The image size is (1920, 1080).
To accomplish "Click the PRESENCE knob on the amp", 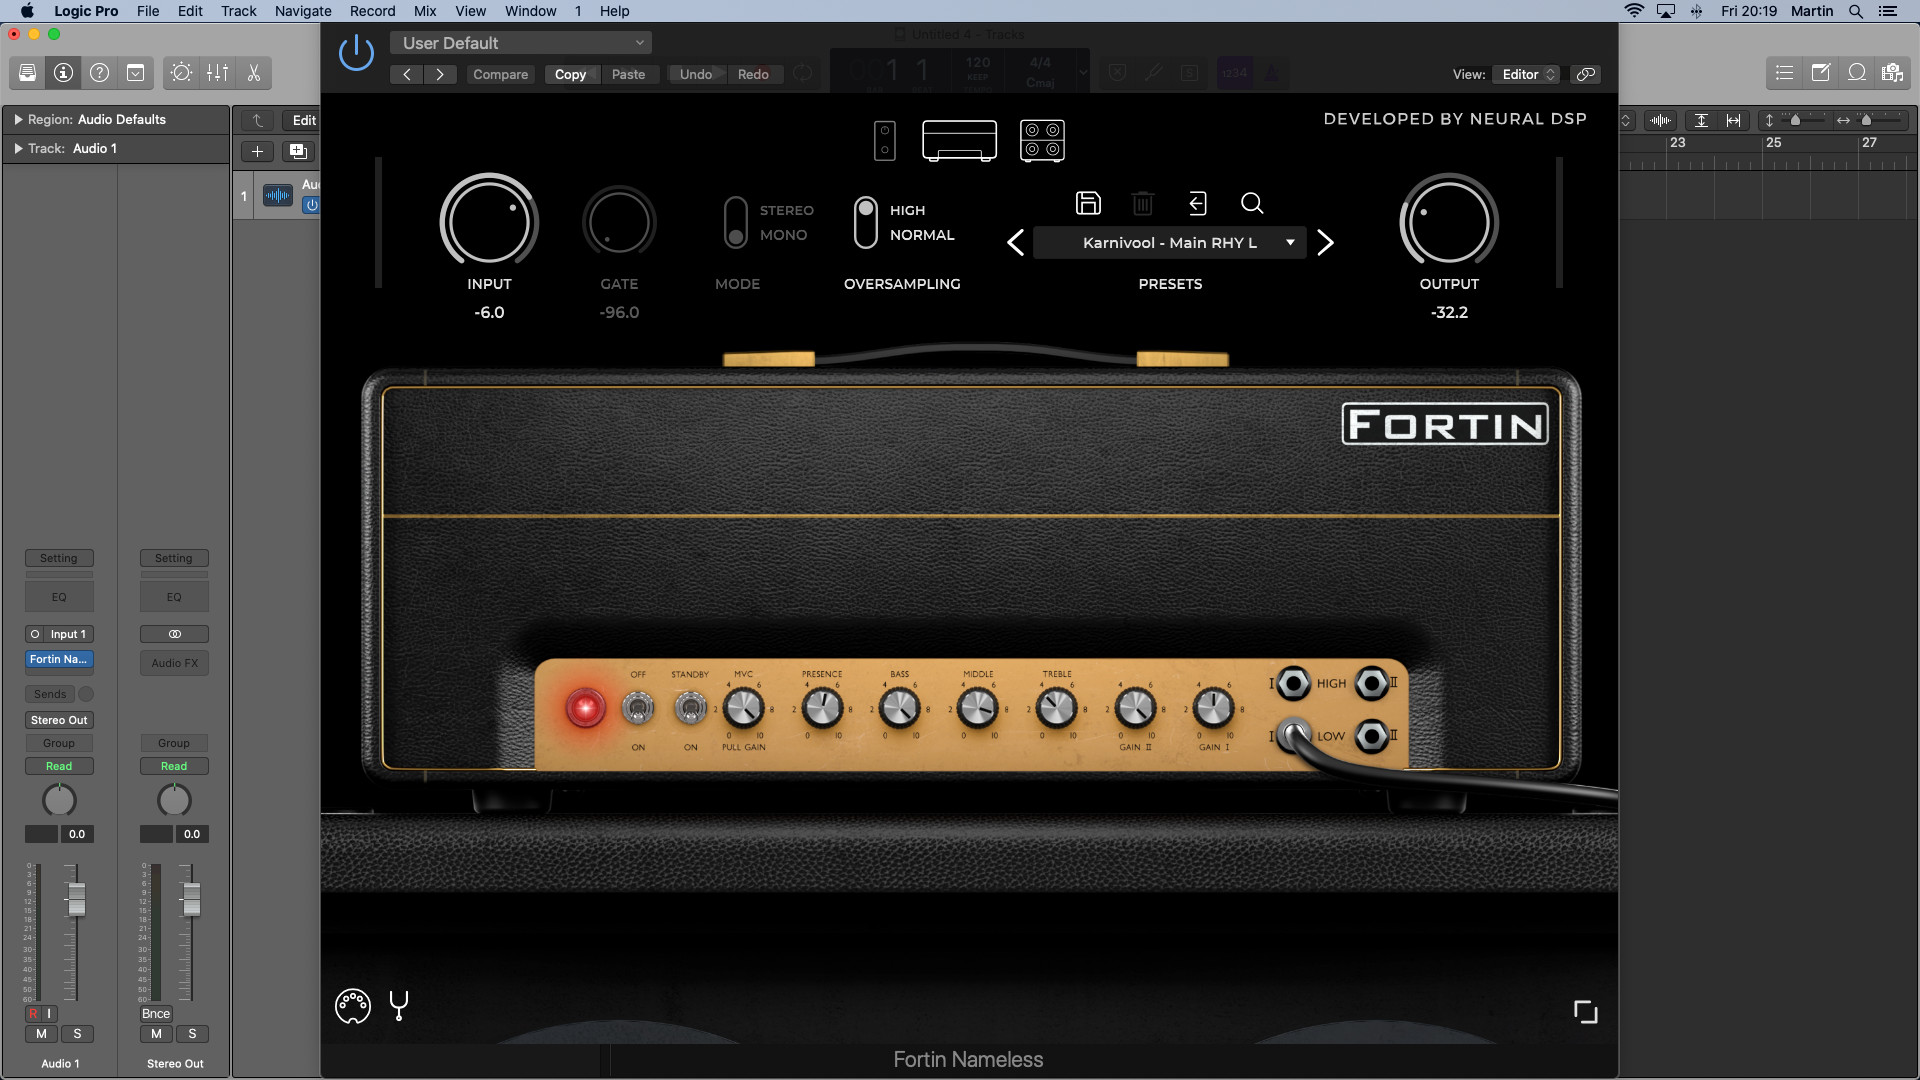I will [x=822, y=709].
